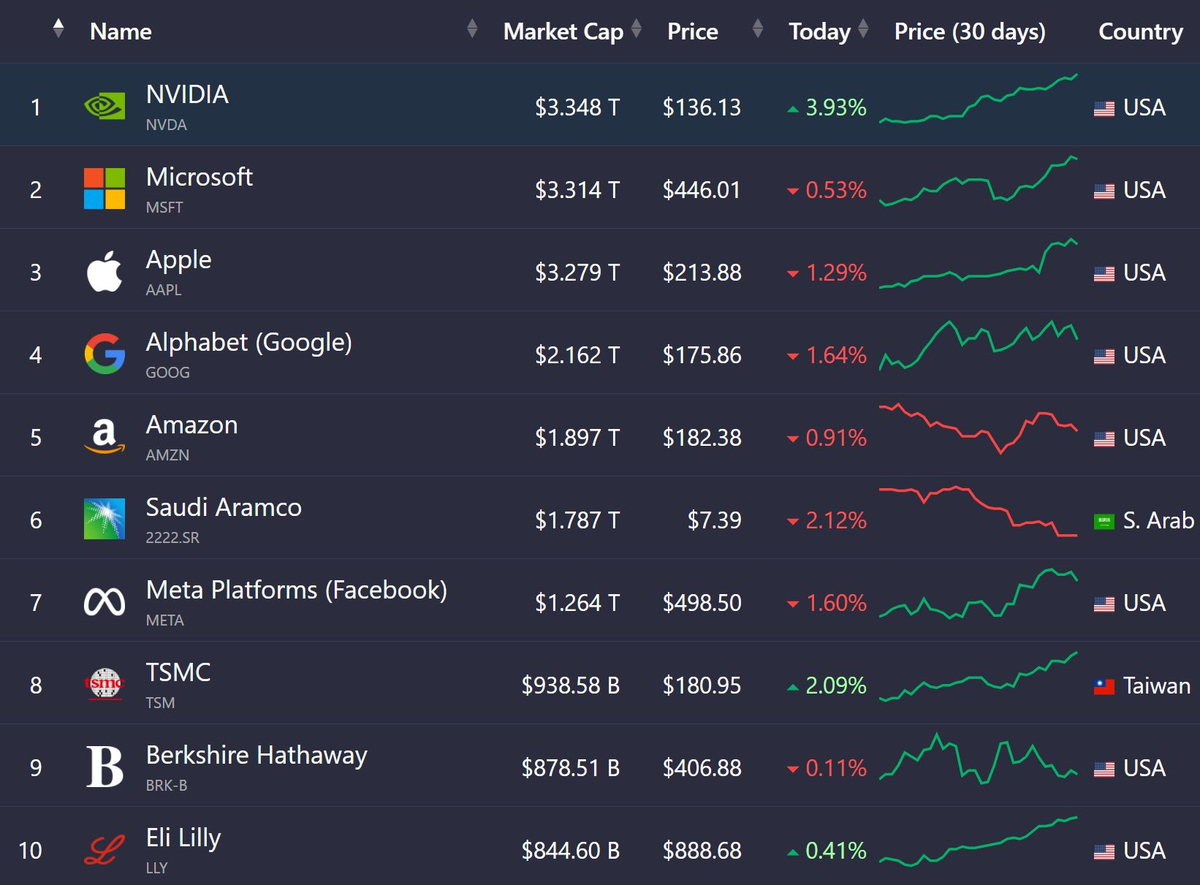Click the Saudi Aramco logo
1200x885 pixels.
tap(105, 519)
